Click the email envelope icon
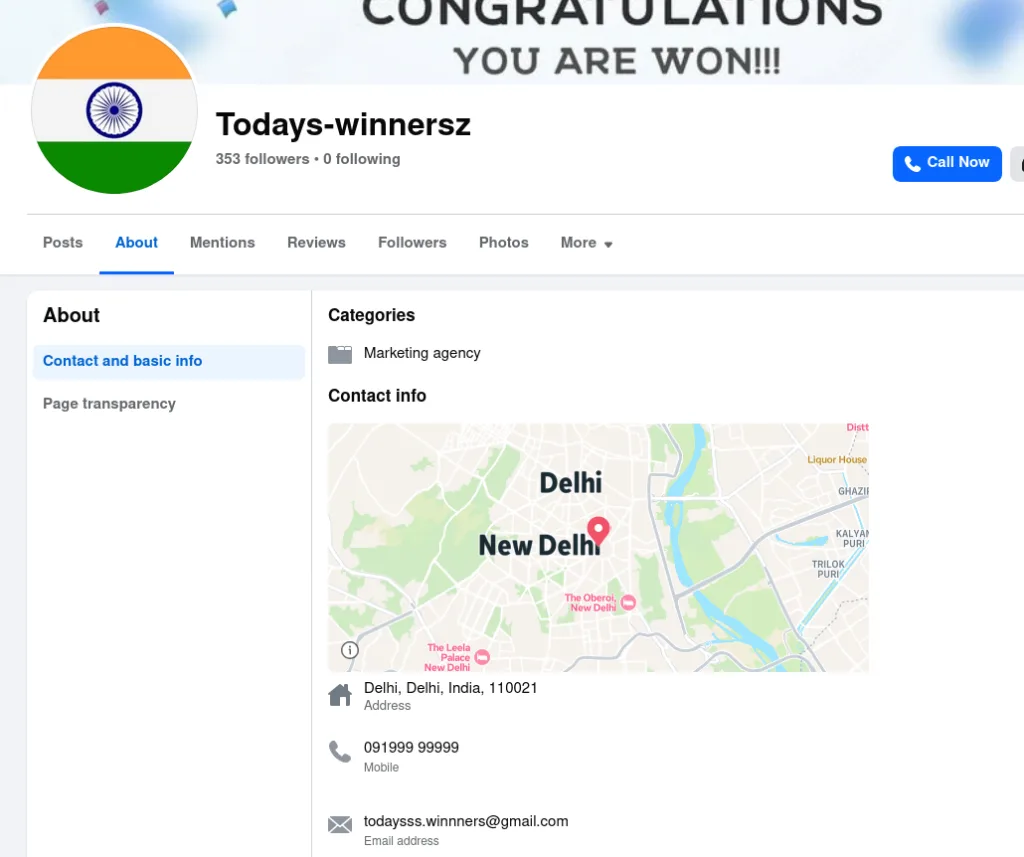This screenshot has width=1024, height=857. [340, 825]
